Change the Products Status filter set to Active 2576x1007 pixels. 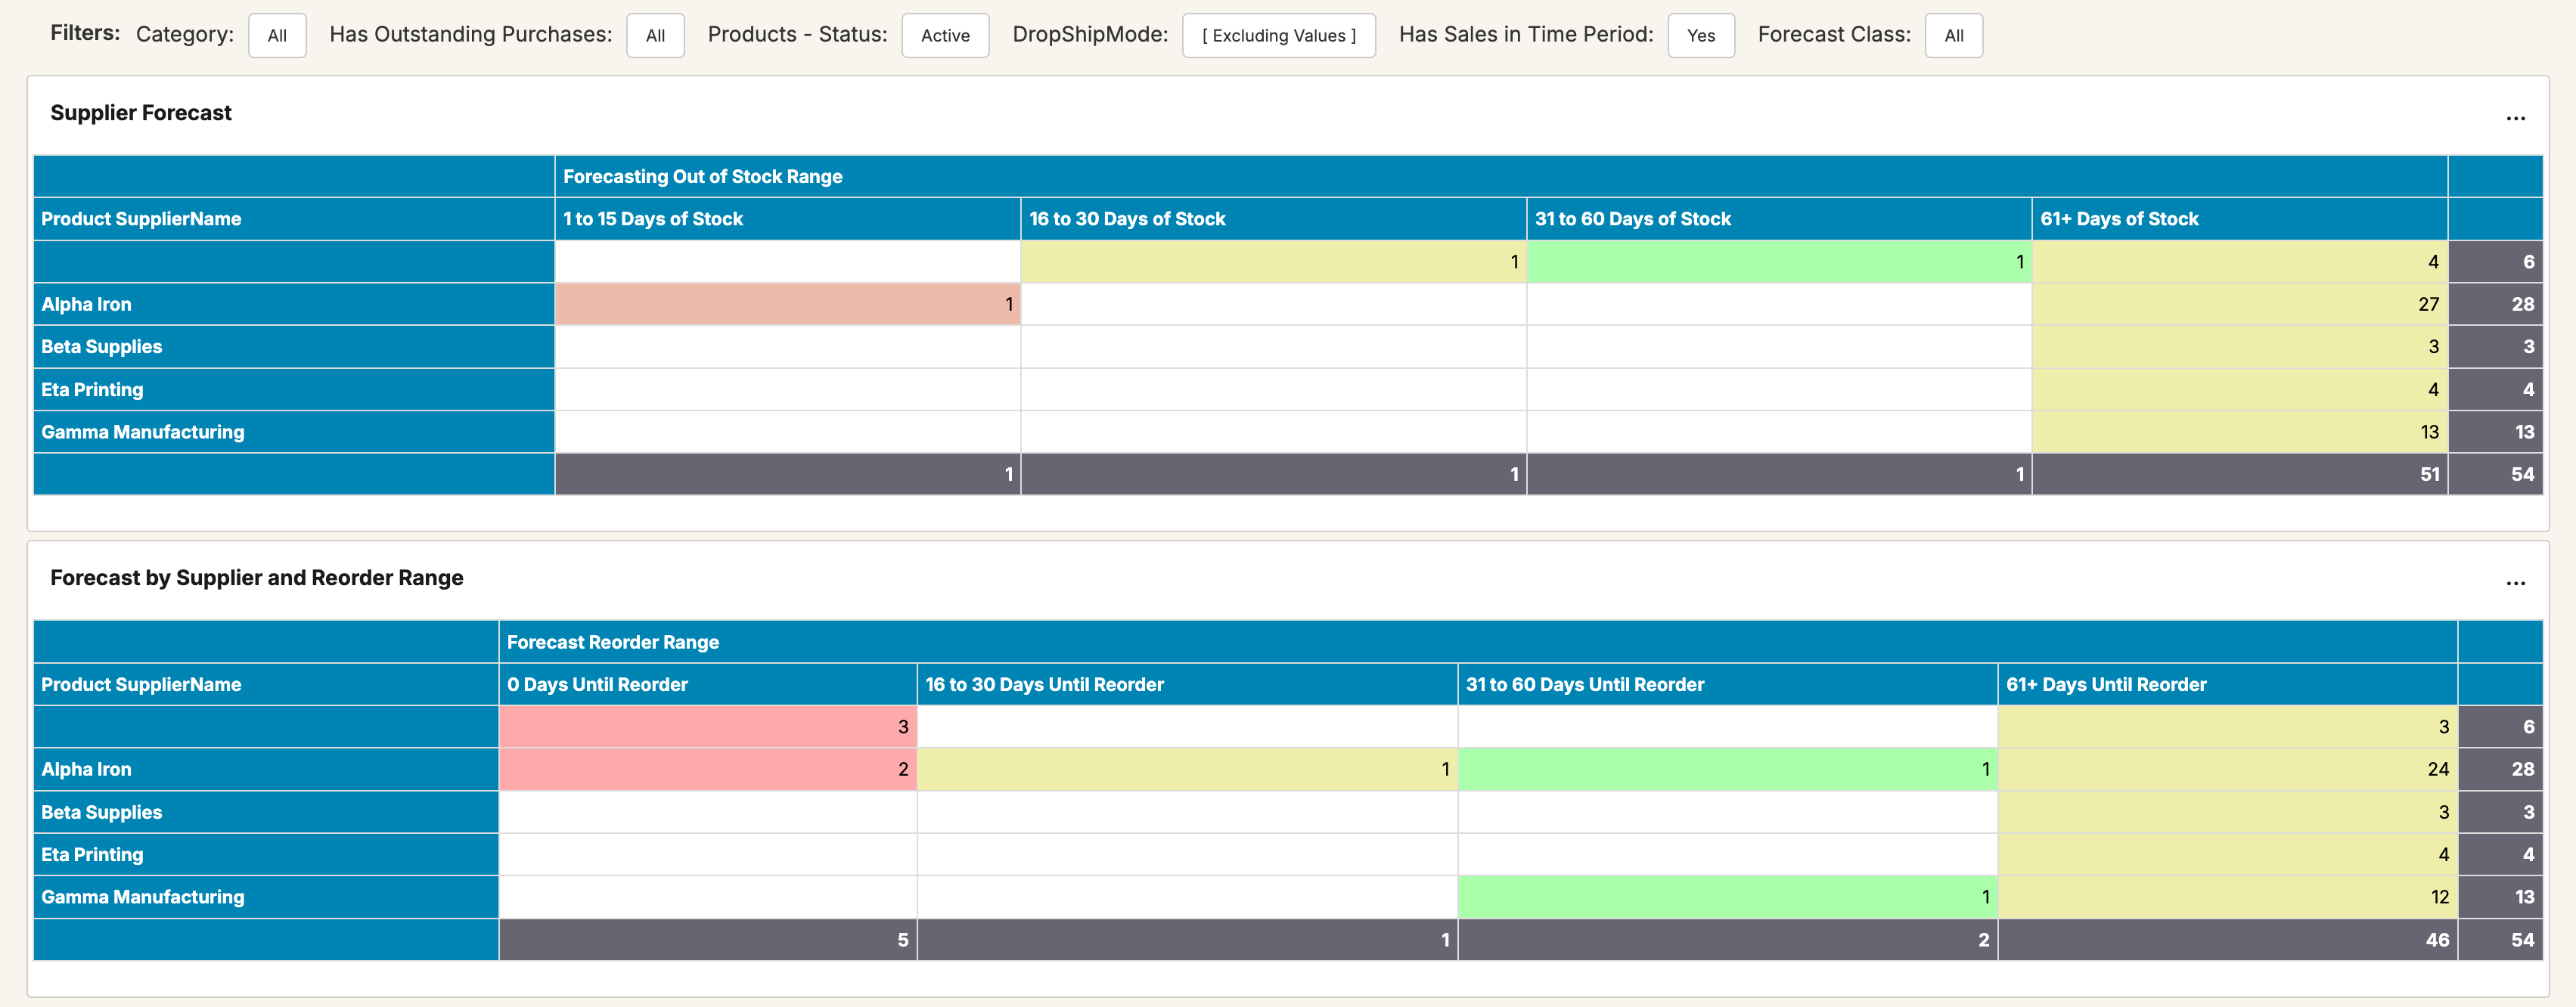pos(944,36)
